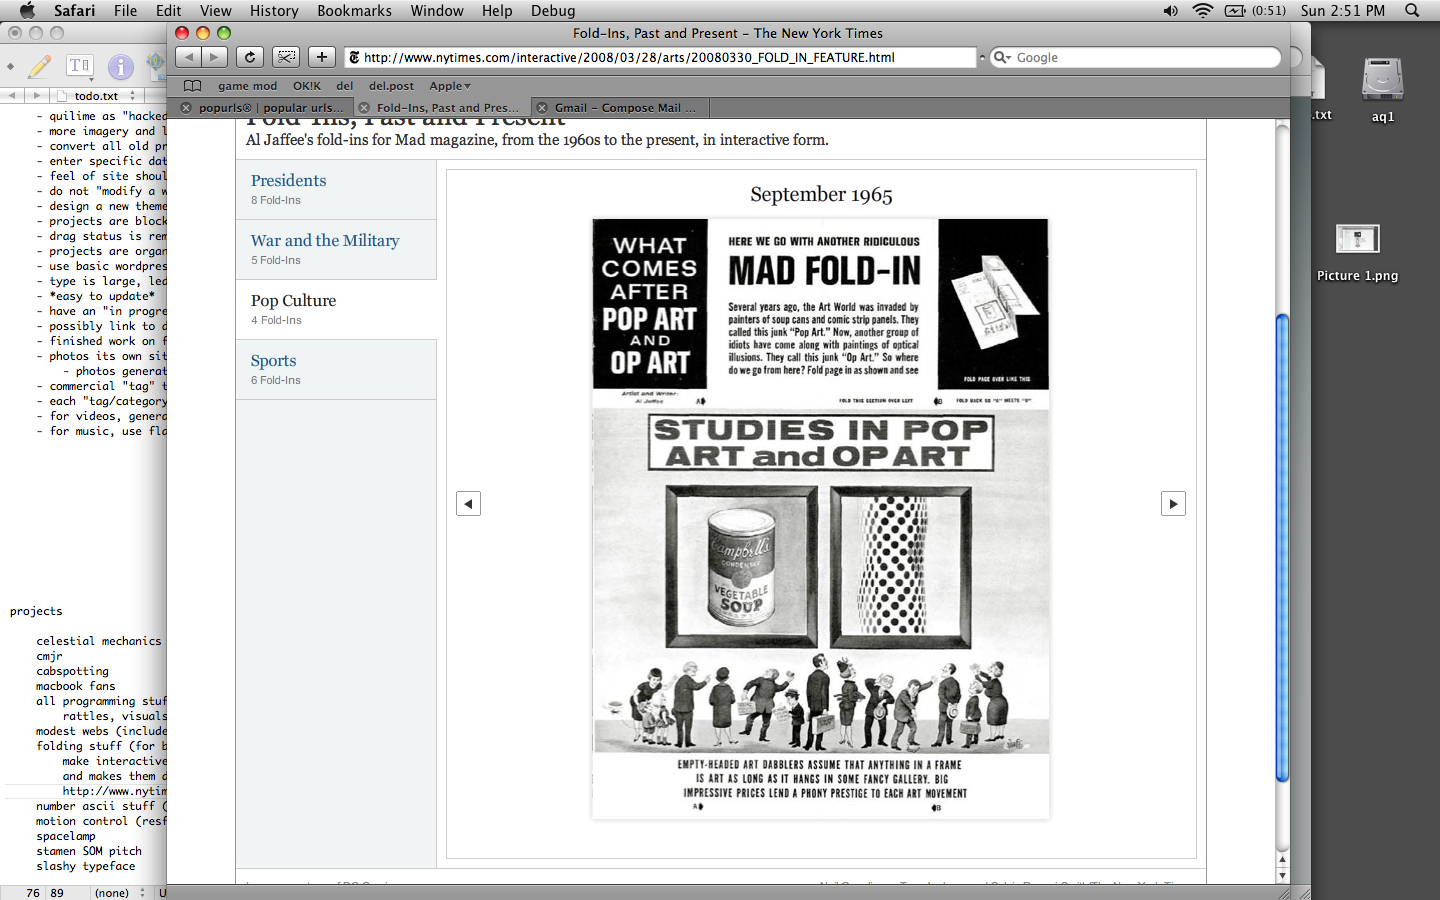Open the Sports fold-ins category
The width and height of the screenshot is (1440, 900).
pos(336,369)
